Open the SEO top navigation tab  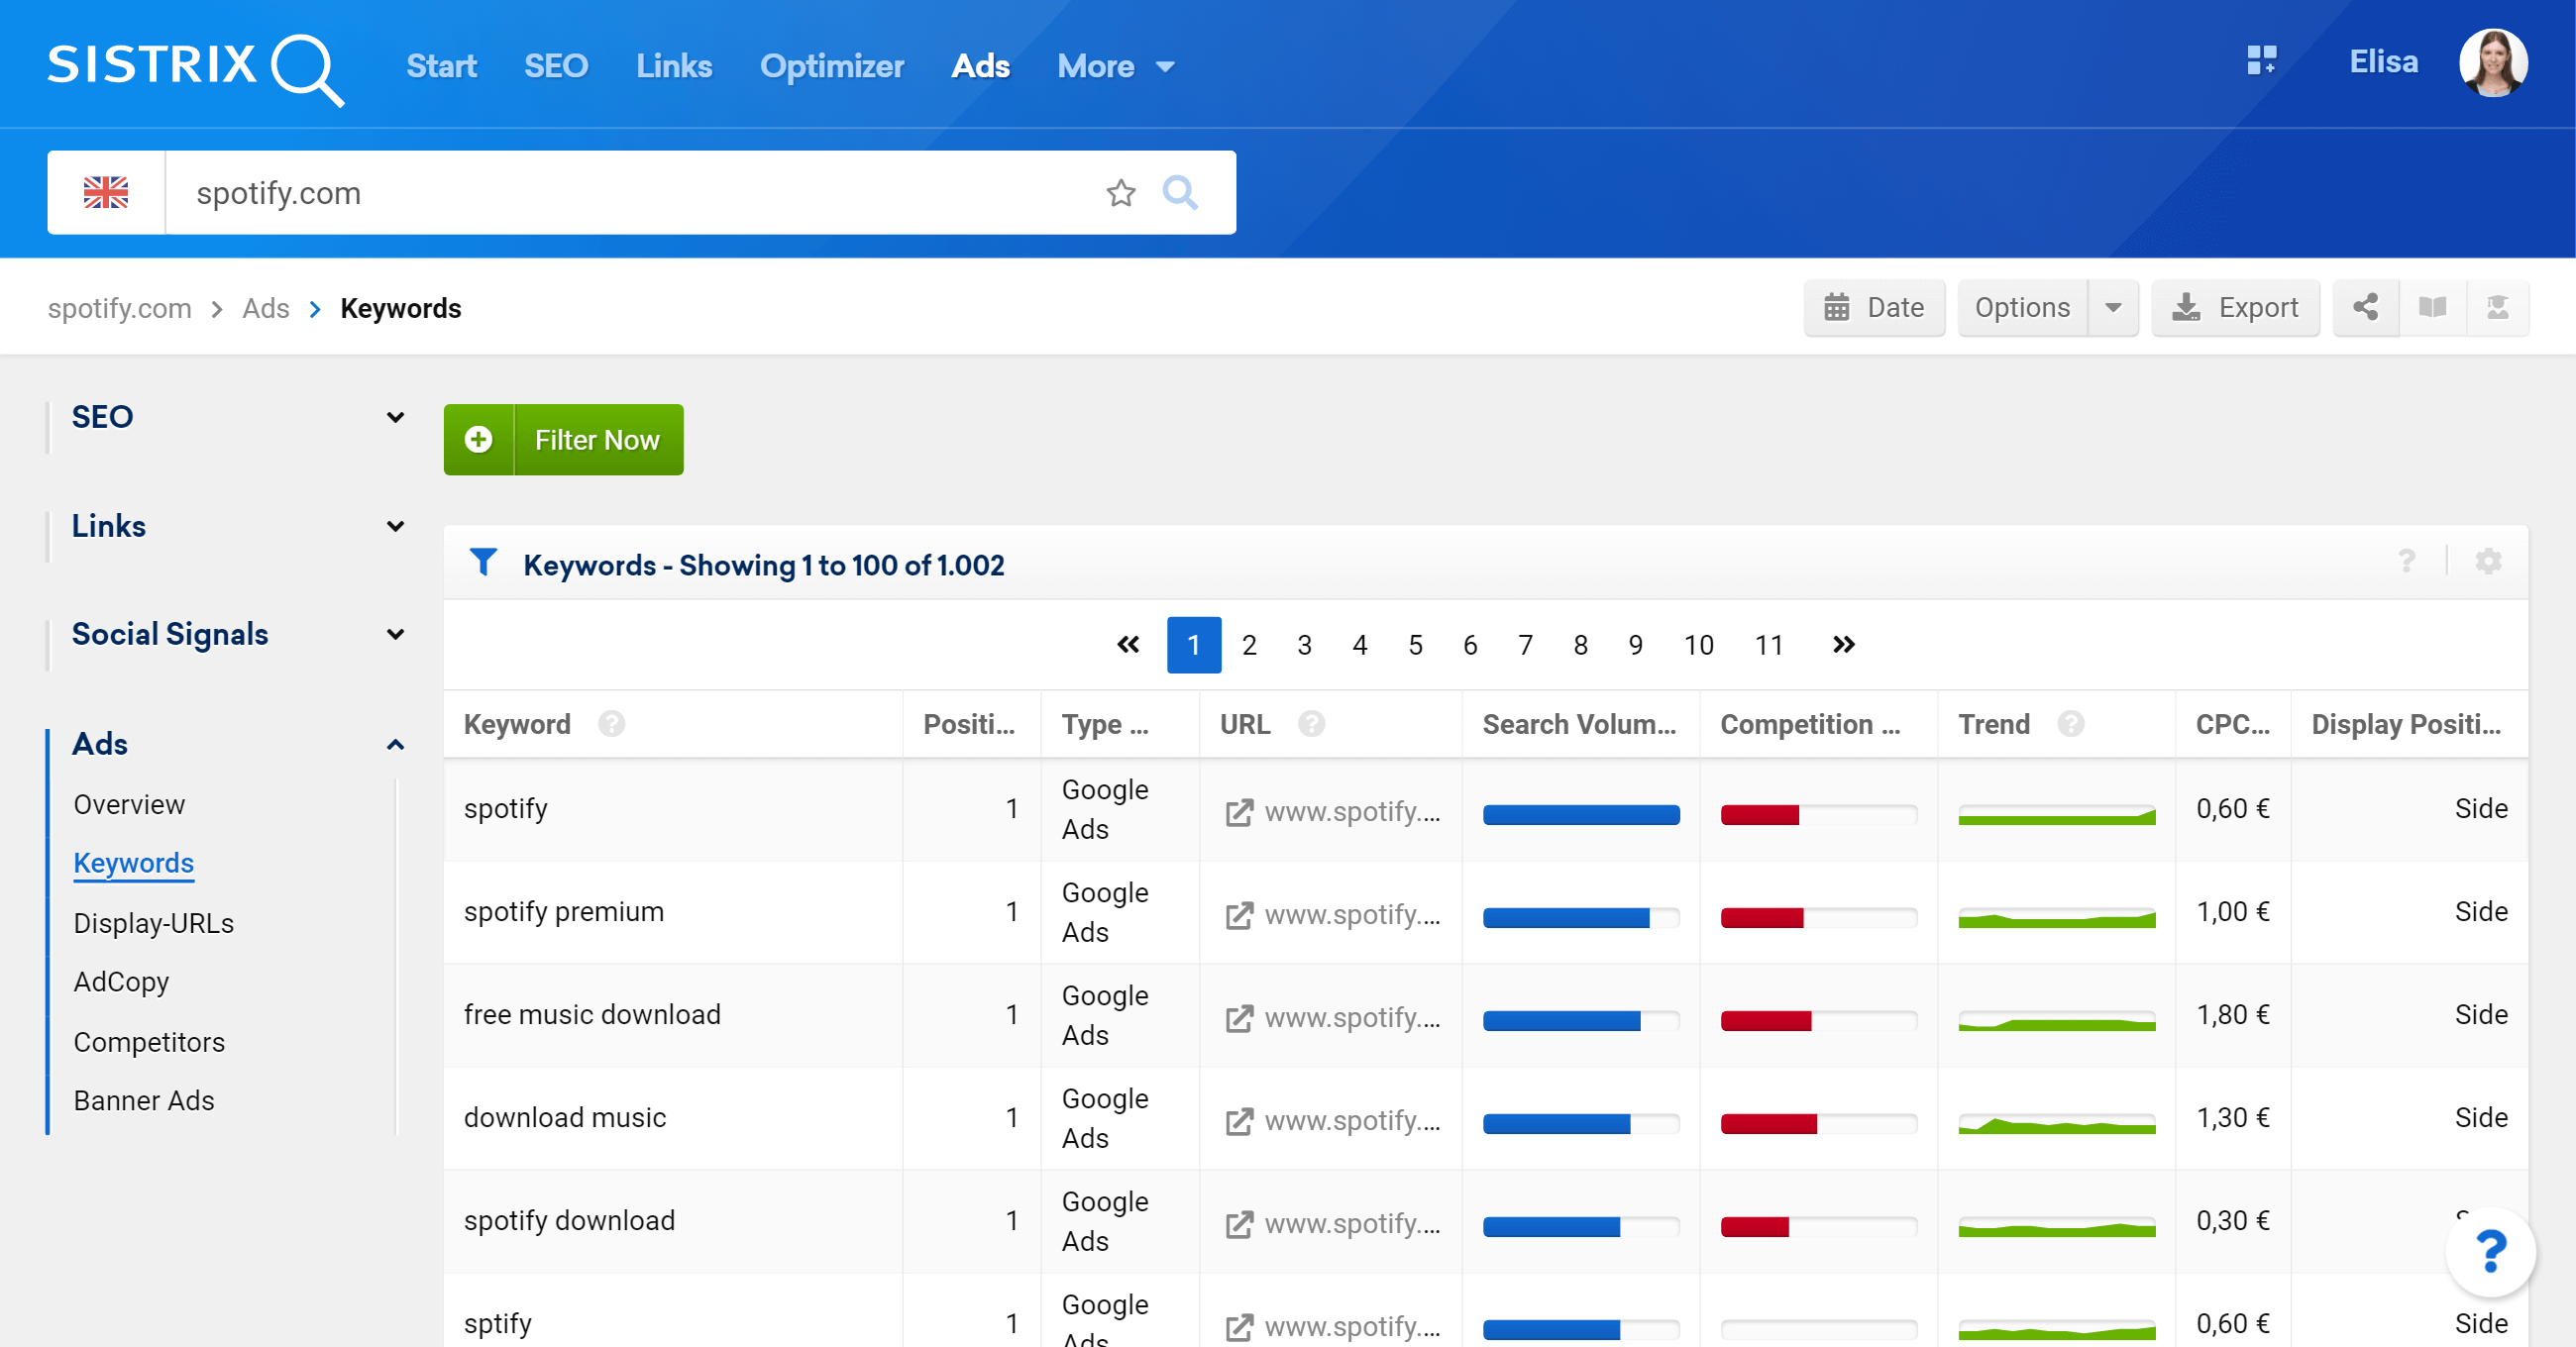(x=556, y=66)
